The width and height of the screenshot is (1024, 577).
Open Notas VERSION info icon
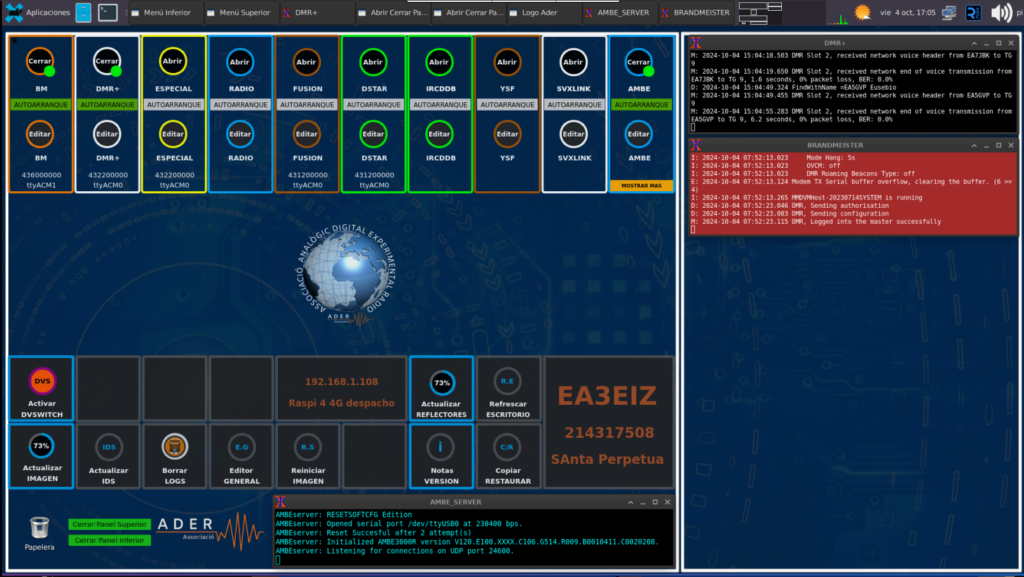tap(441, 447)
